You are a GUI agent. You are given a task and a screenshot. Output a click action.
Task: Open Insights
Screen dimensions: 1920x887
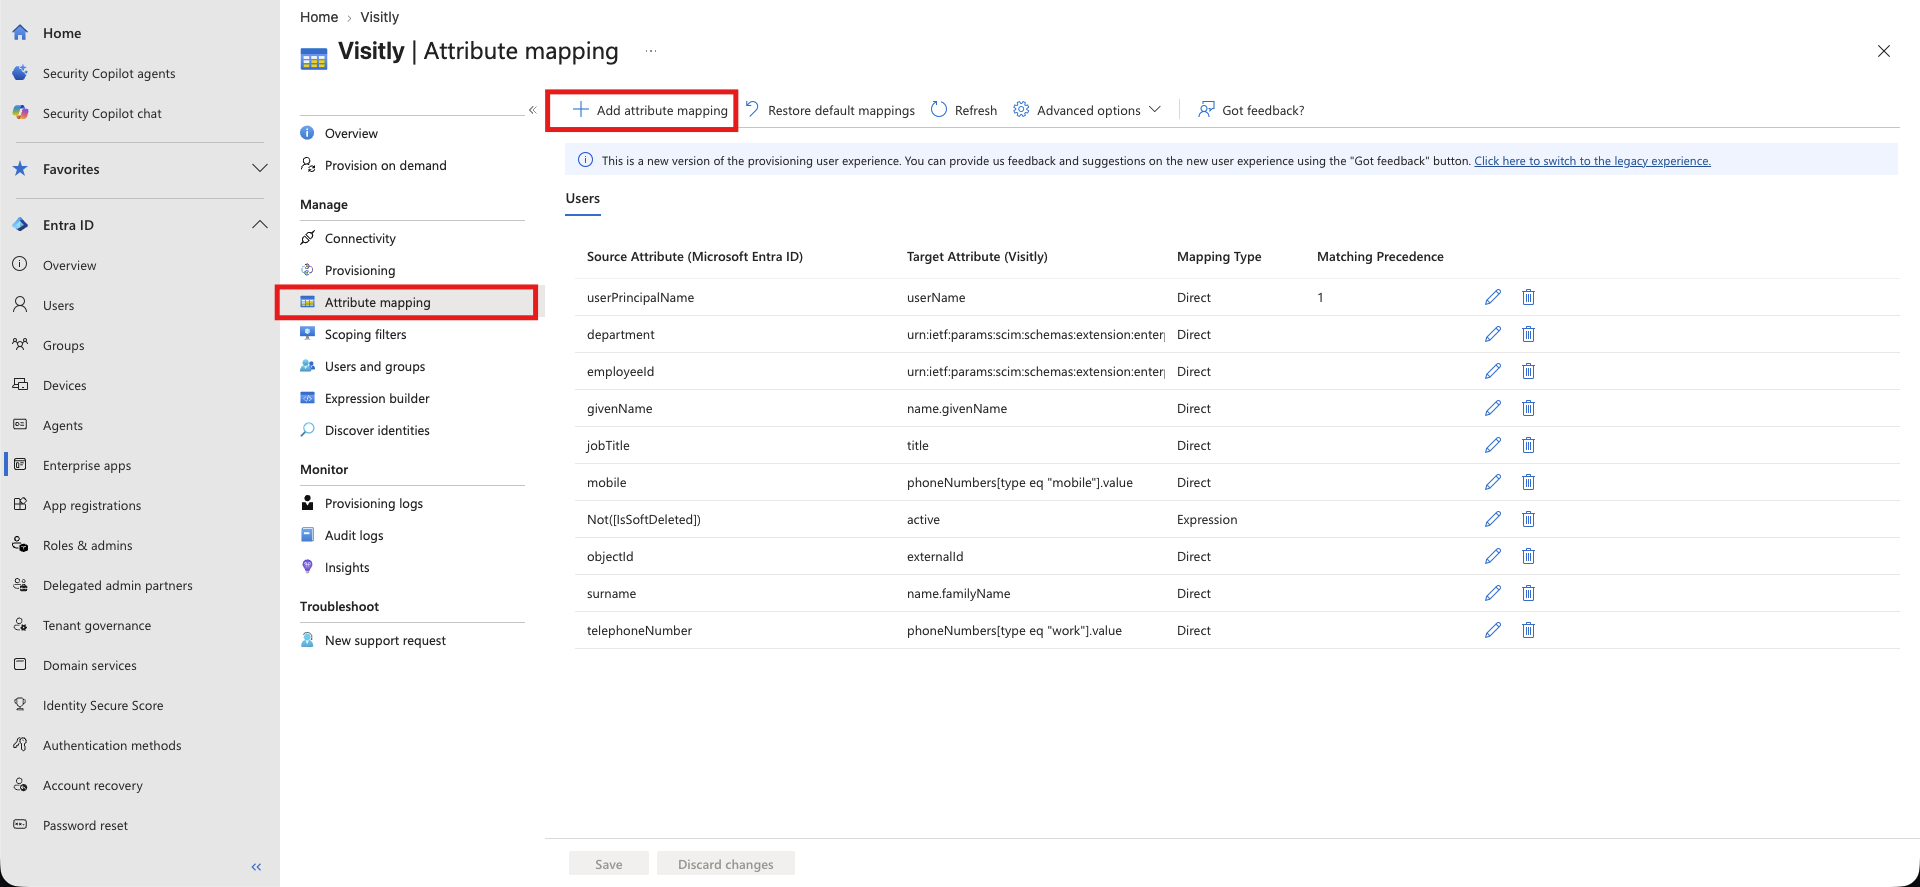point(347,567)
